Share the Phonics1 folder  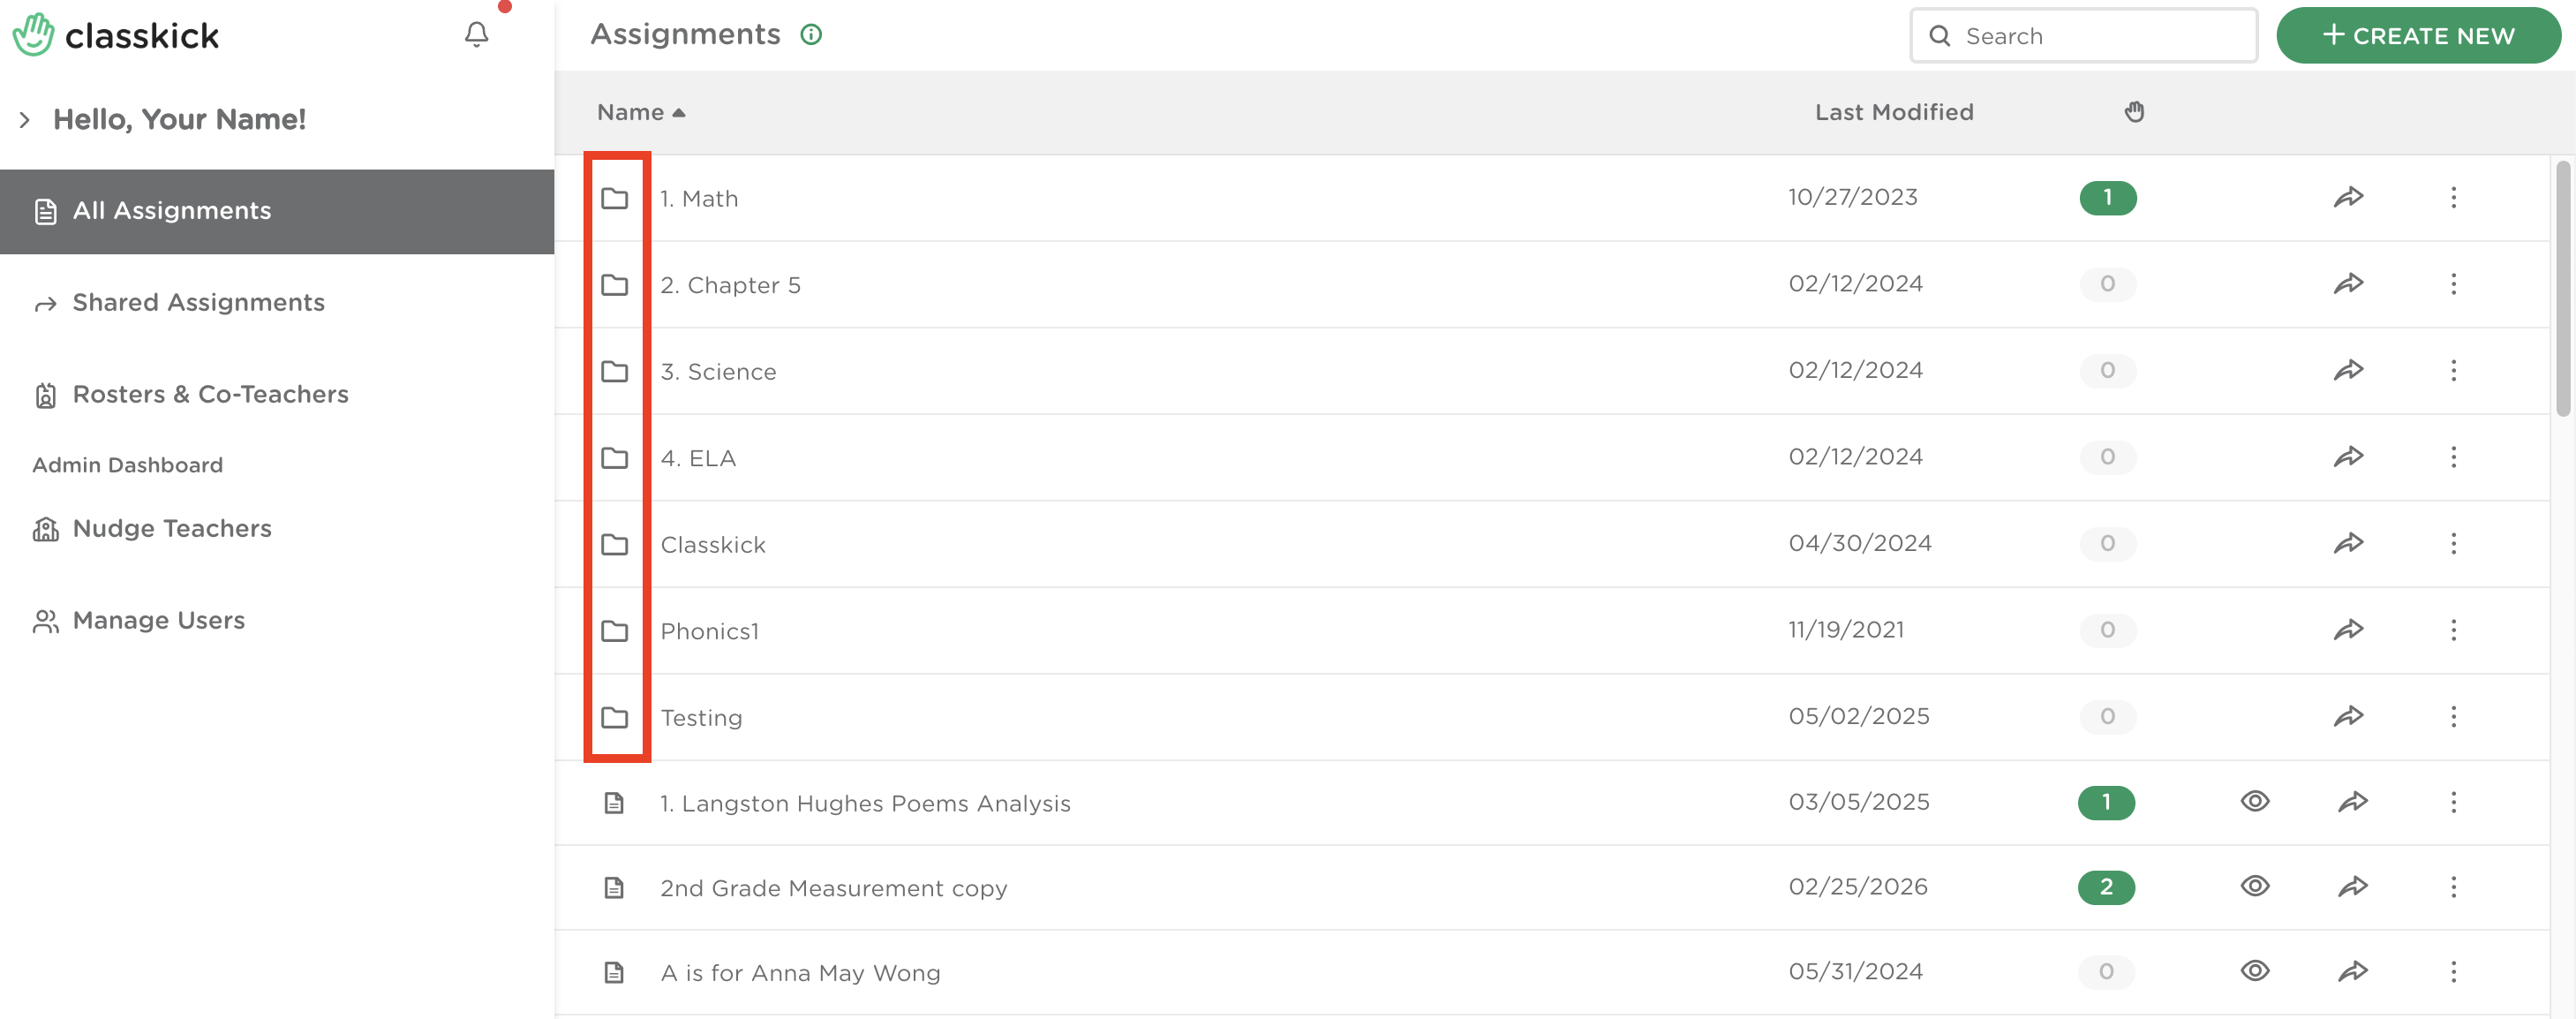coord(2349,630)
